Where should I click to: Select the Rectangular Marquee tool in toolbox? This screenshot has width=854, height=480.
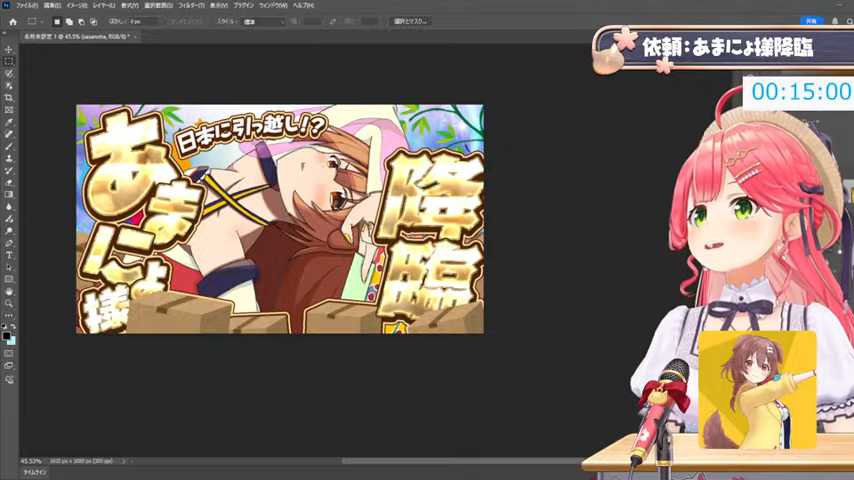(x=9, y=62)
